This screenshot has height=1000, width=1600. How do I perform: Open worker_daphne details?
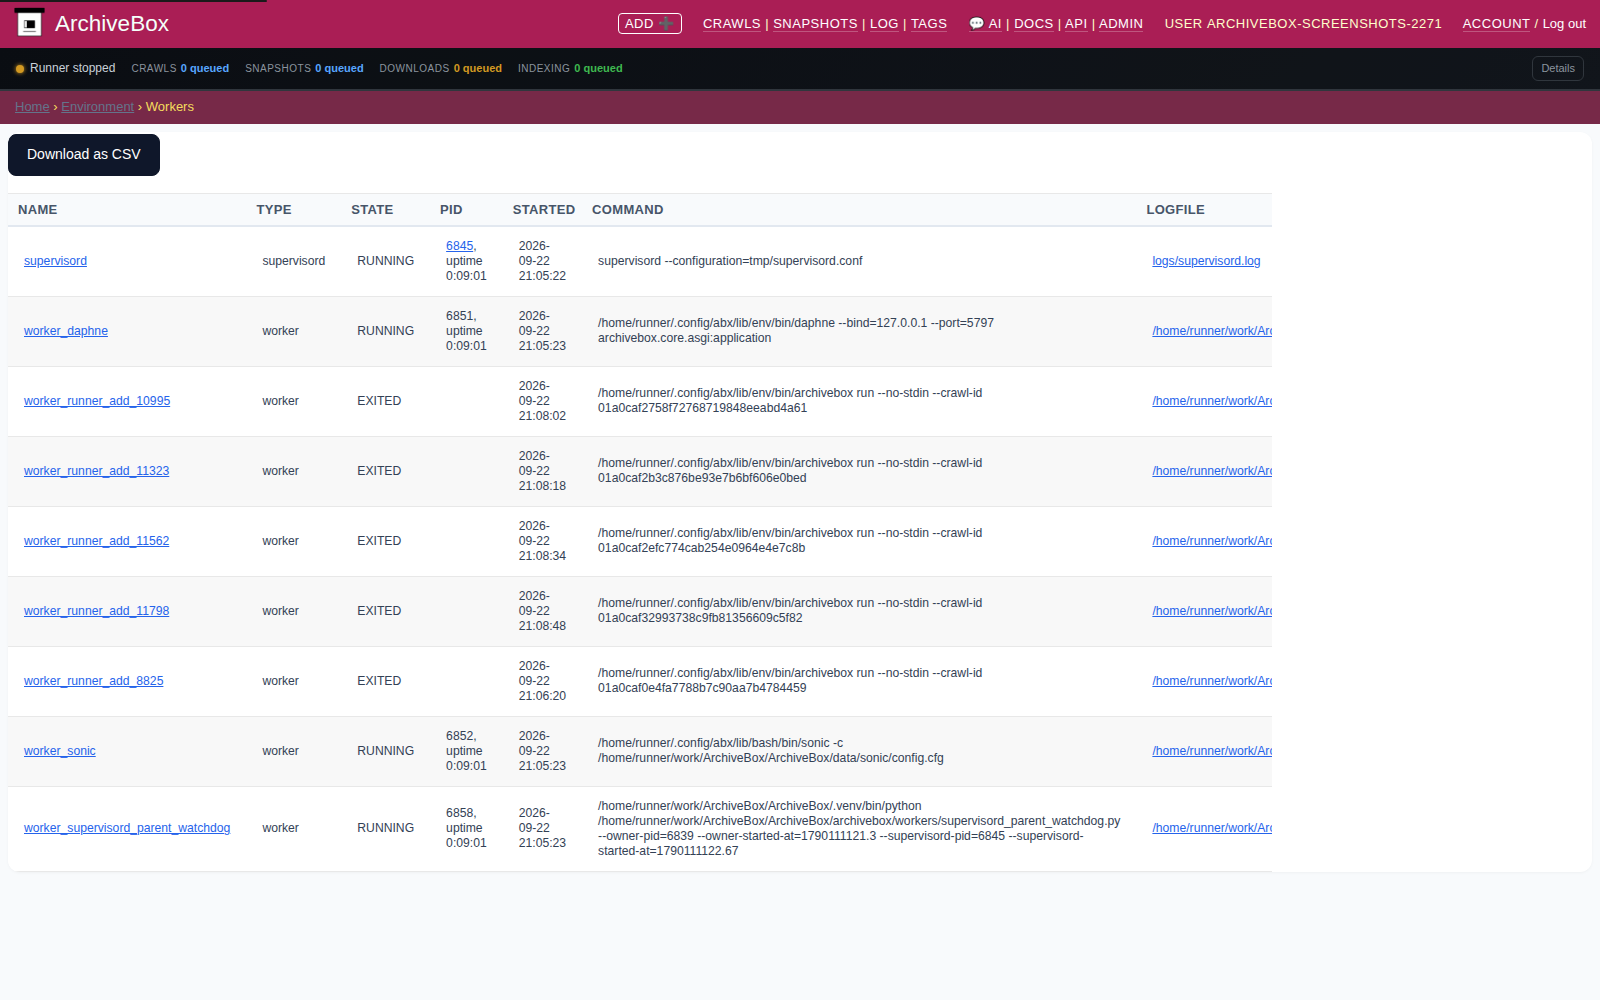click(x=66, y=331)
